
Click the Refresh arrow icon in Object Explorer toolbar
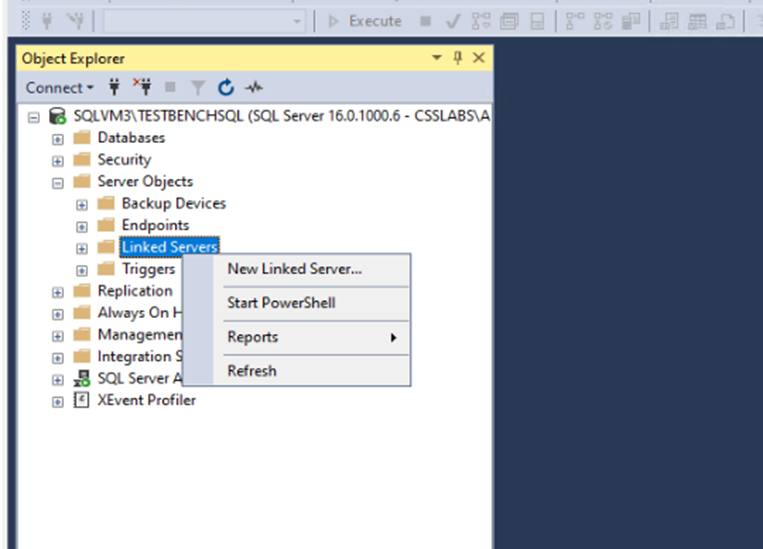pos(226,87)
